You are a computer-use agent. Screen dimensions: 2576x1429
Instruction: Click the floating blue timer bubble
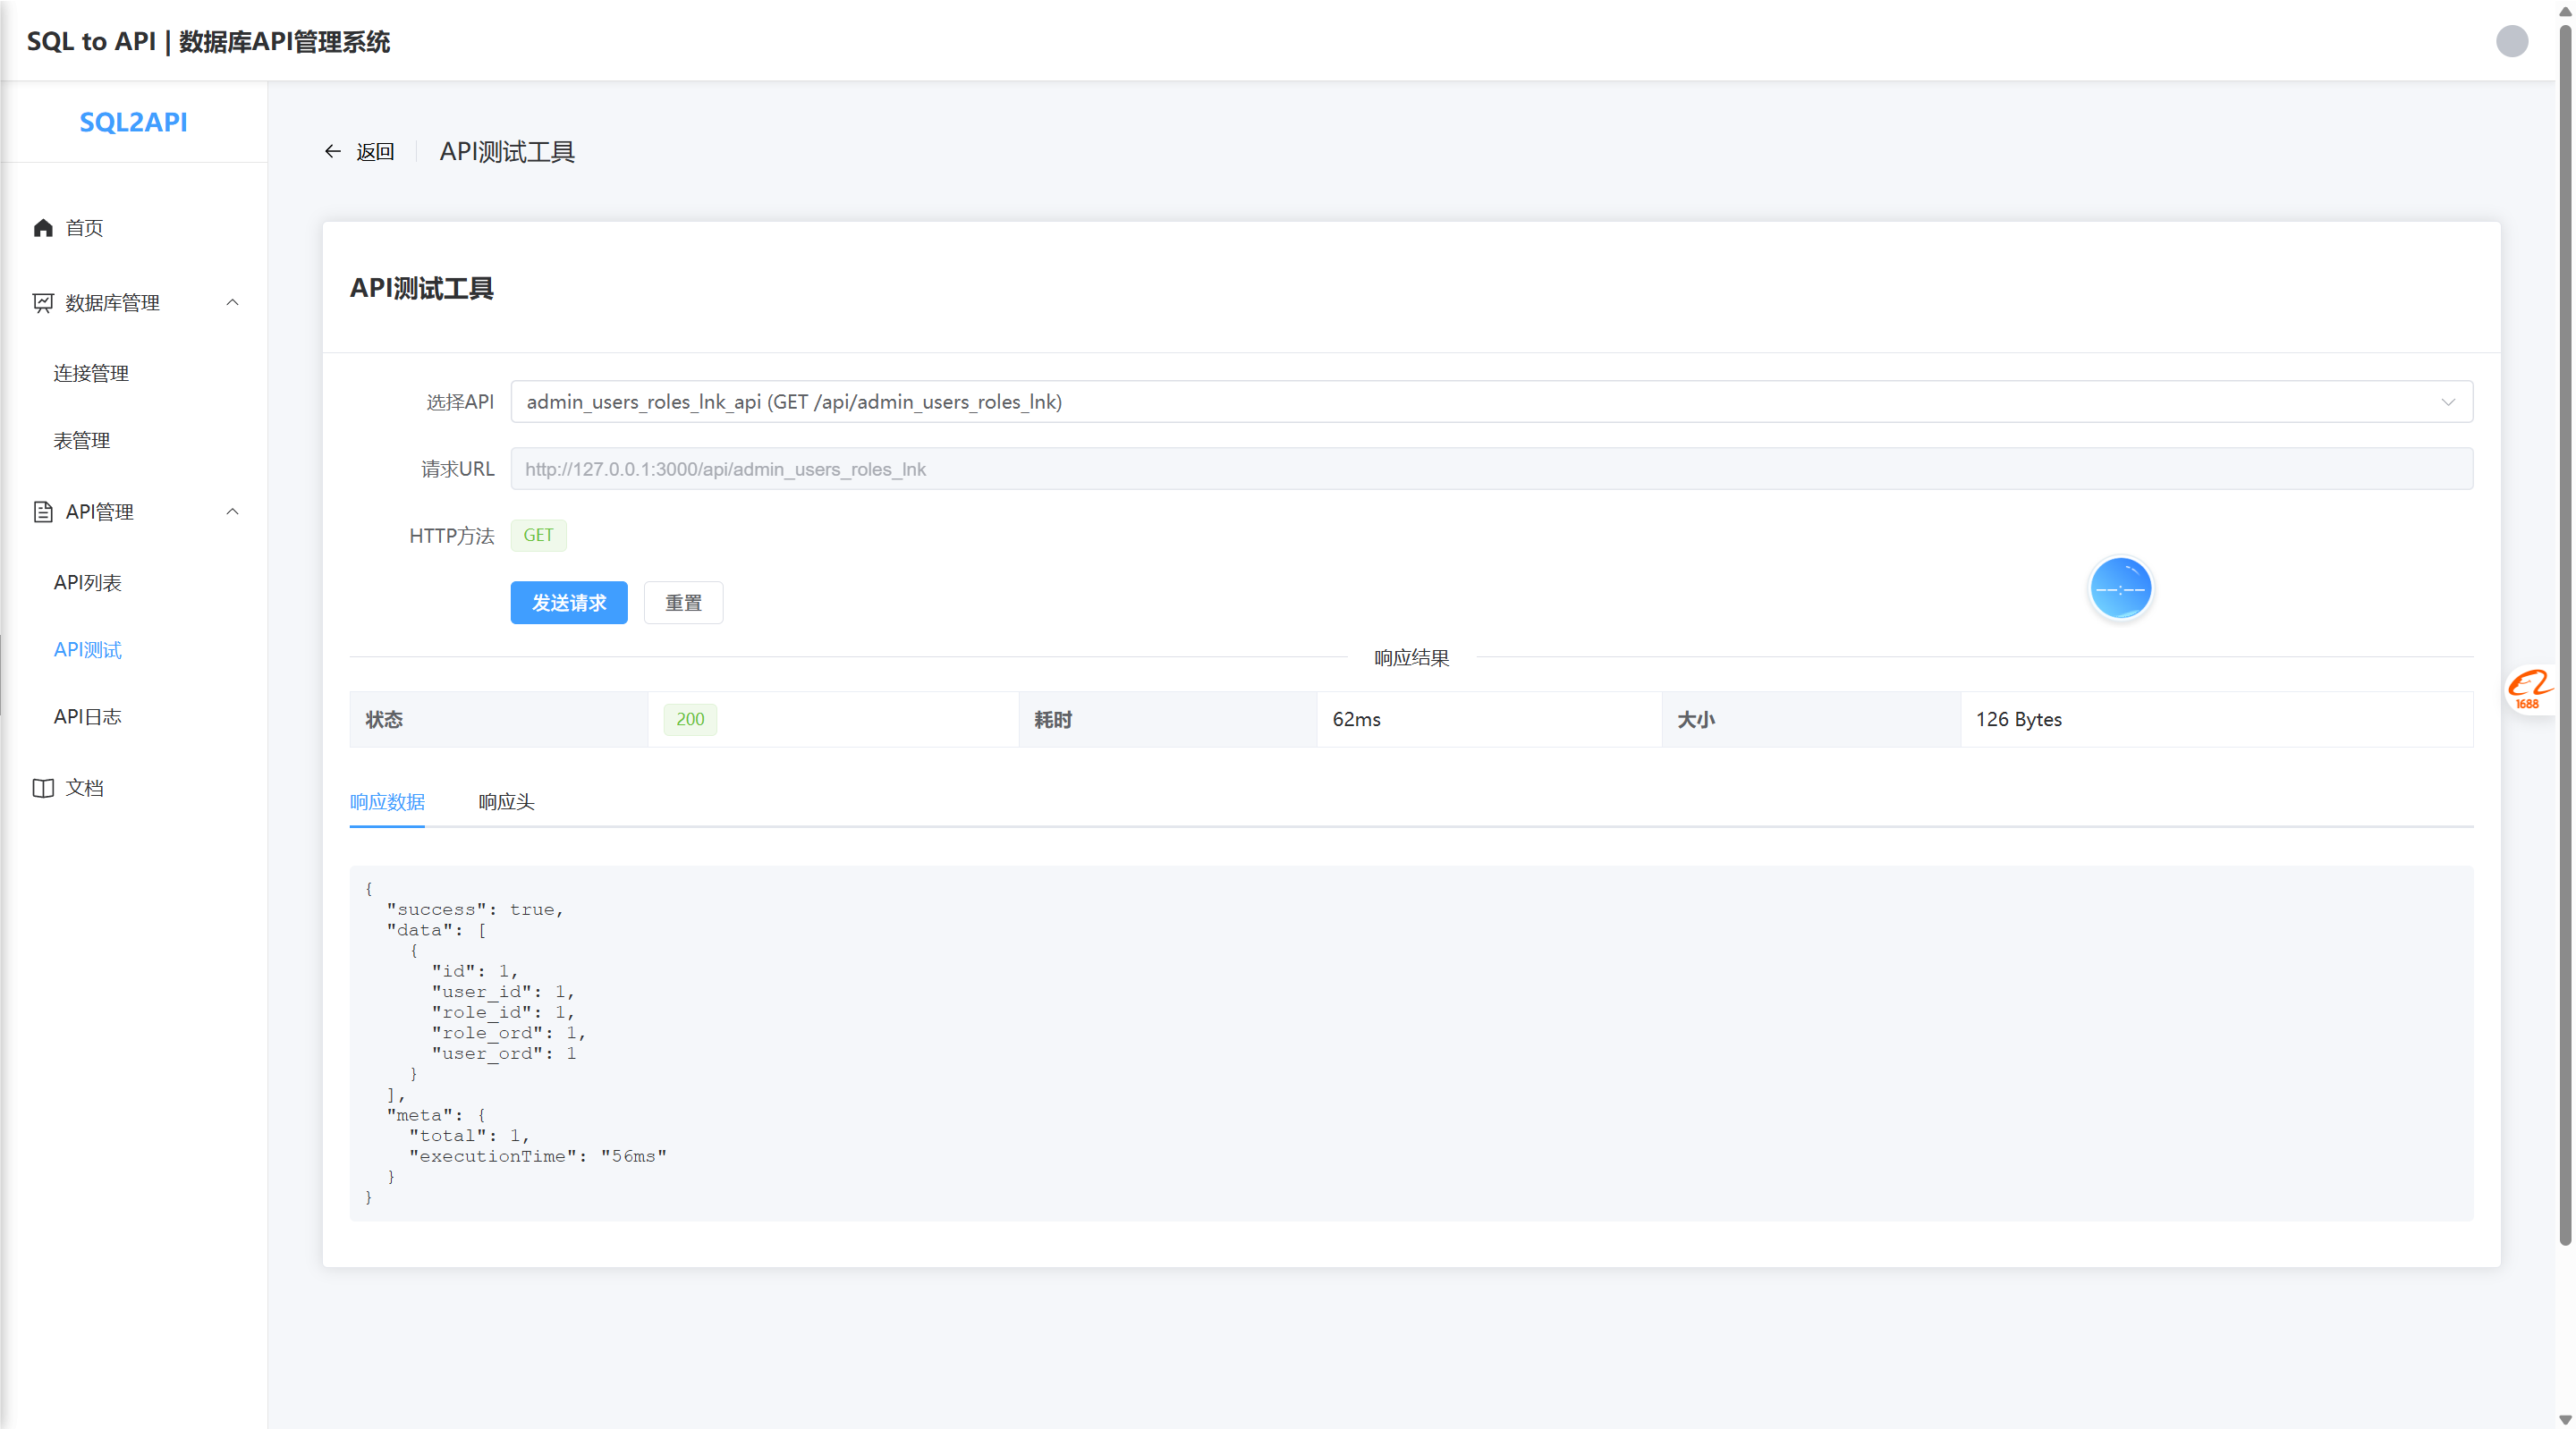pyautogui.click(x=2120, y=588)
